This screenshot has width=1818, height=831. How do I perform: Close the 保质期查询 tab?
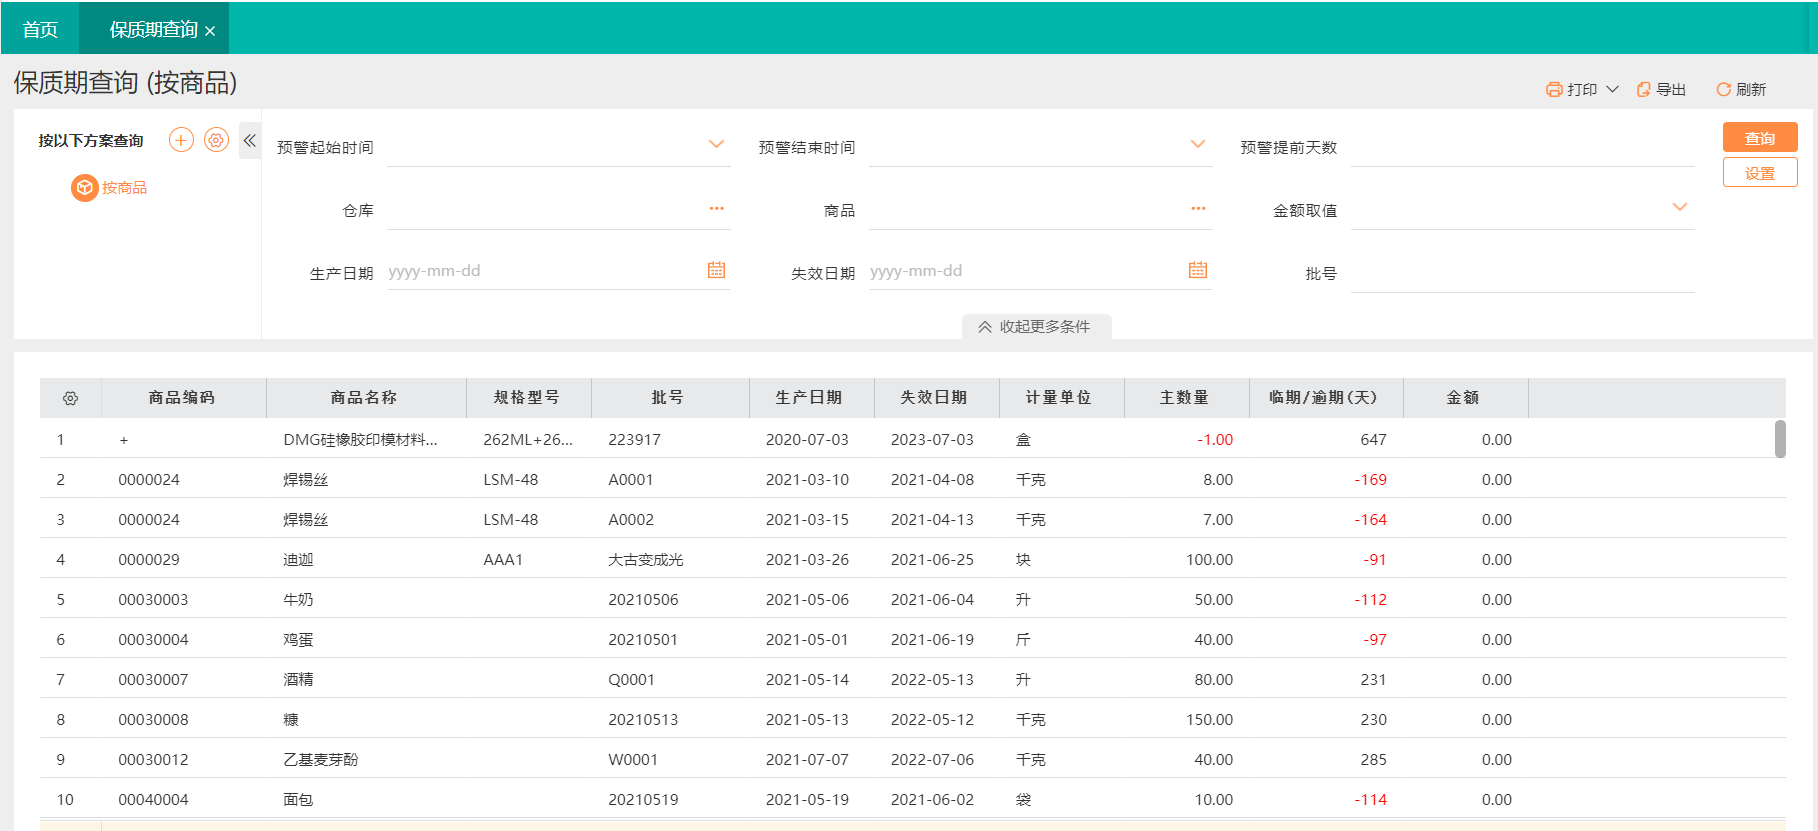(210, 31)
